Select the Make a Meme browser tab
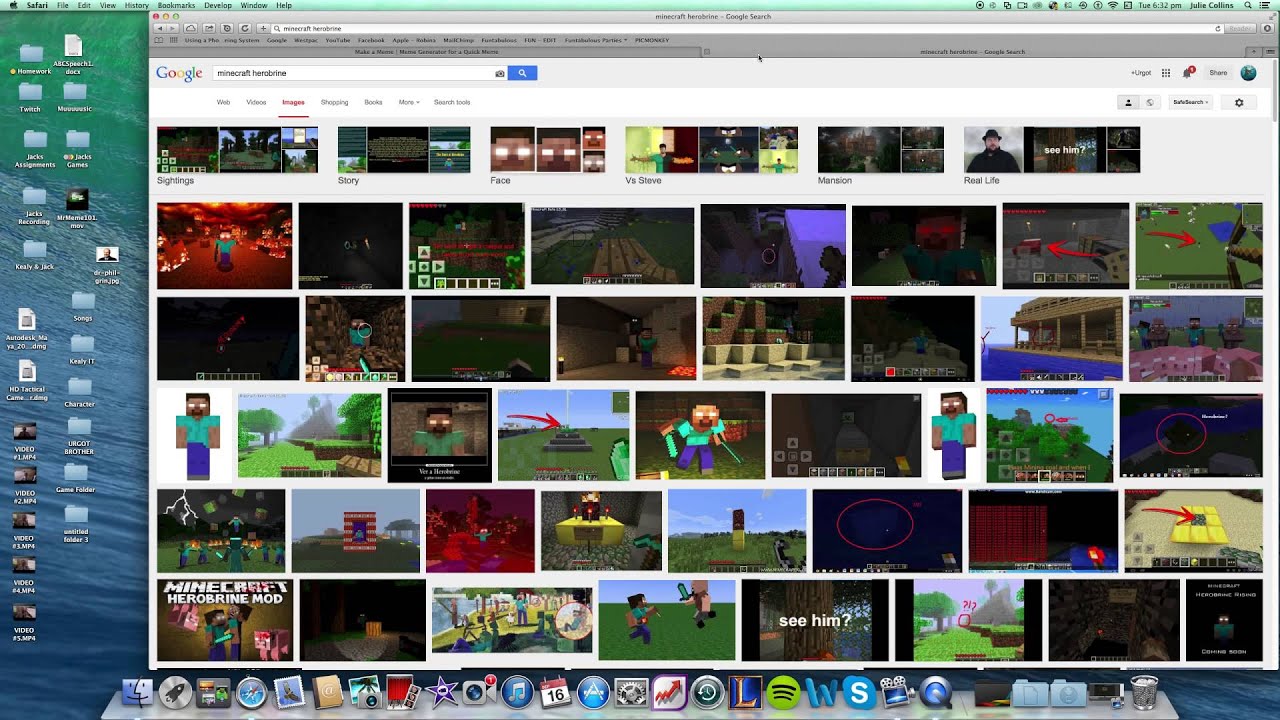The height and width of the screenshot is (720, 1280). [x=427, y=52]
